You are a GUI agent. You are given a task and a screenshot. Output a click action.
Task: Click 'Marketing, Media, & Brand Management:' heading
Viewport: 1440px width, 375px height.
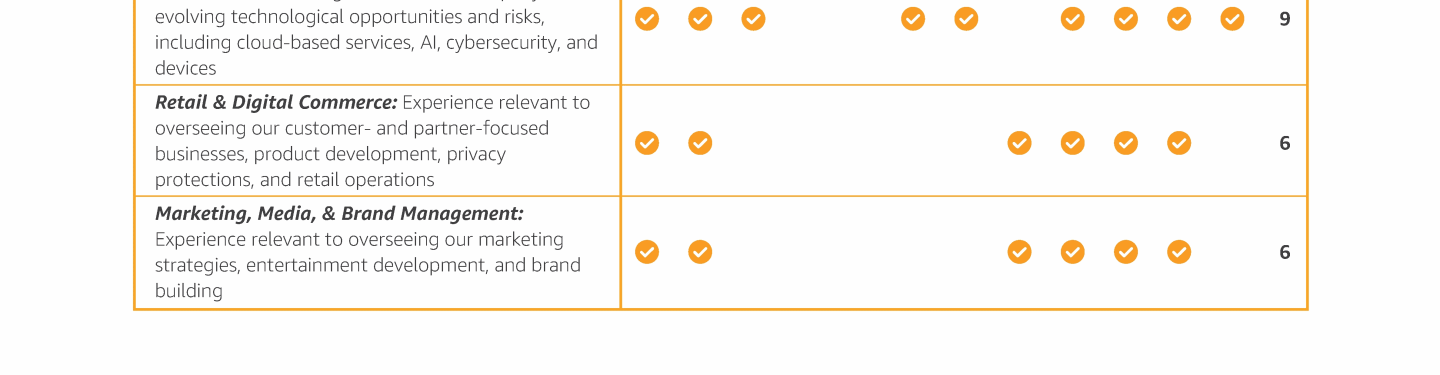pyautogui.click(x=339, y=214)
